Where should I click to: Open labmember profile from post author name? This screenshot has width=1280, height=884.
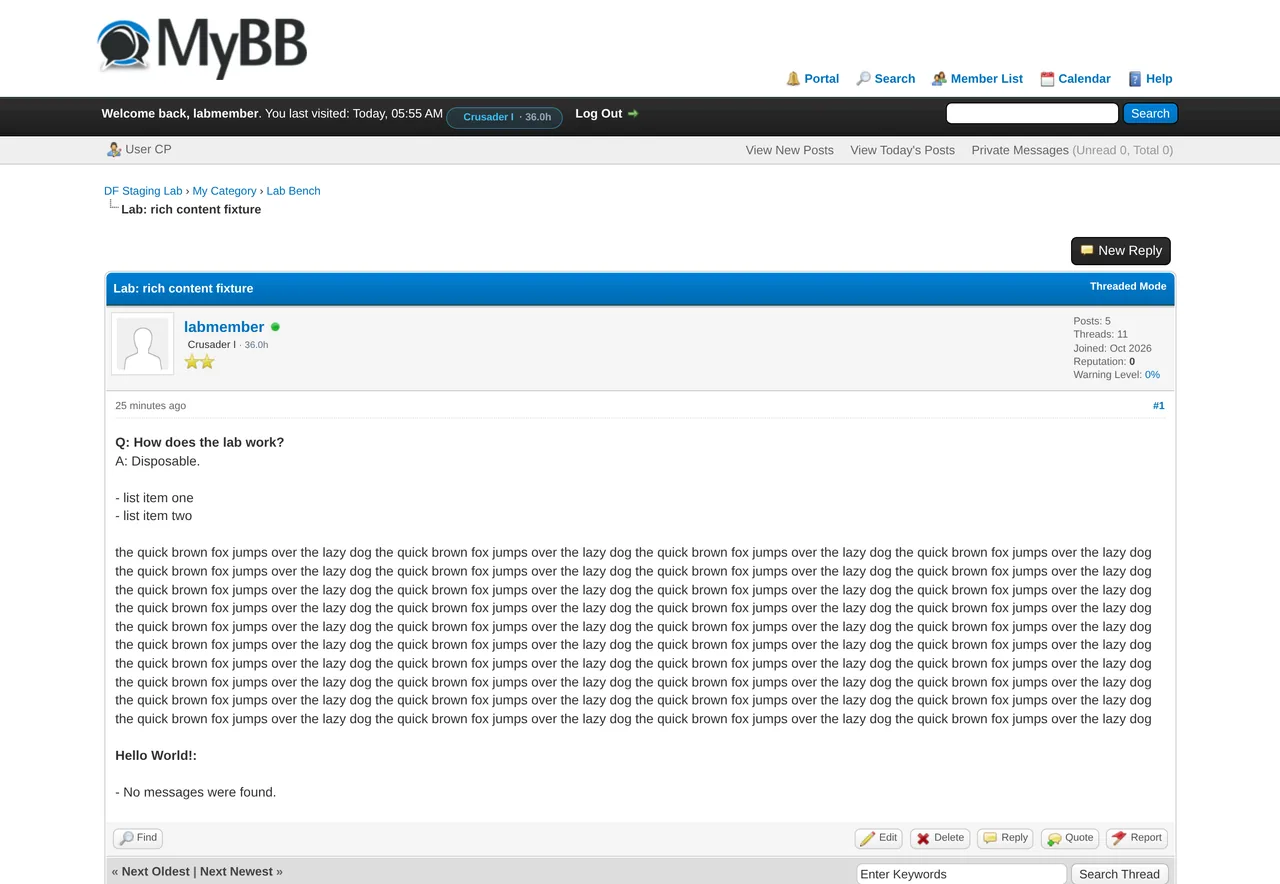pyautogui.click(x=224, y=327)
